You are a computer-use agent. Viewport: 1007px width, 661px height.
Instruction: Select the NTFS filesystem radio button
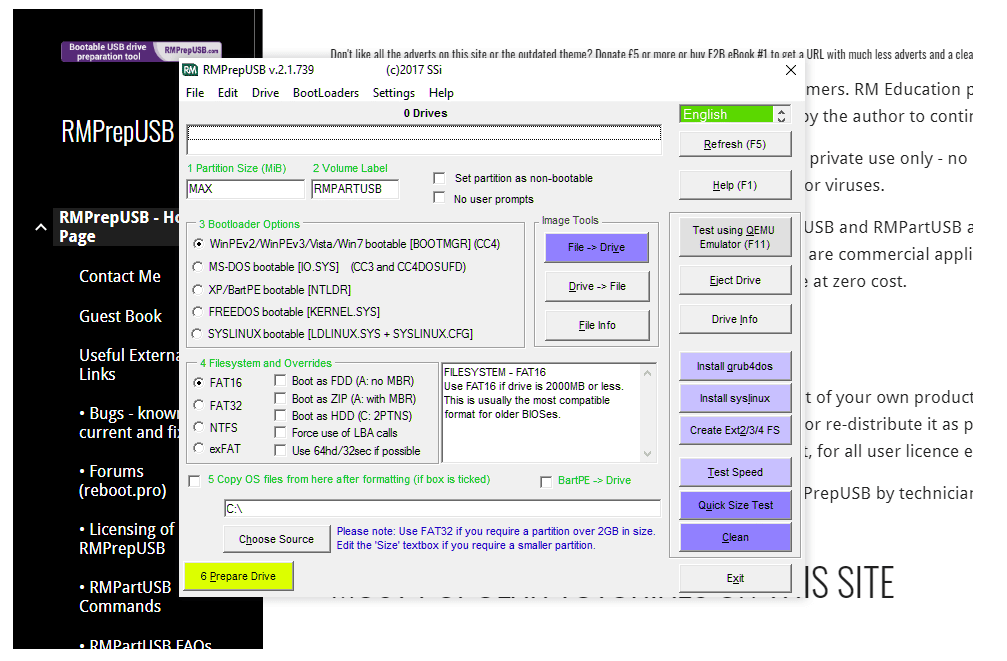coord(199,428)
